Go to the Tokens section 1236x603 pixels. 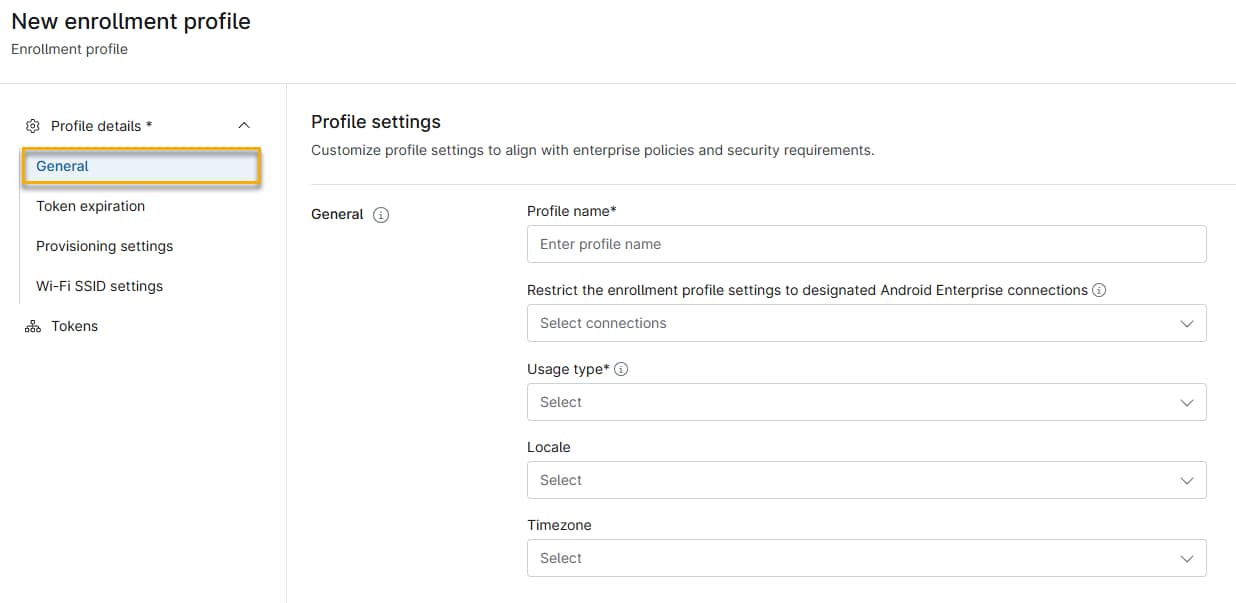click(x=74, y=326)
